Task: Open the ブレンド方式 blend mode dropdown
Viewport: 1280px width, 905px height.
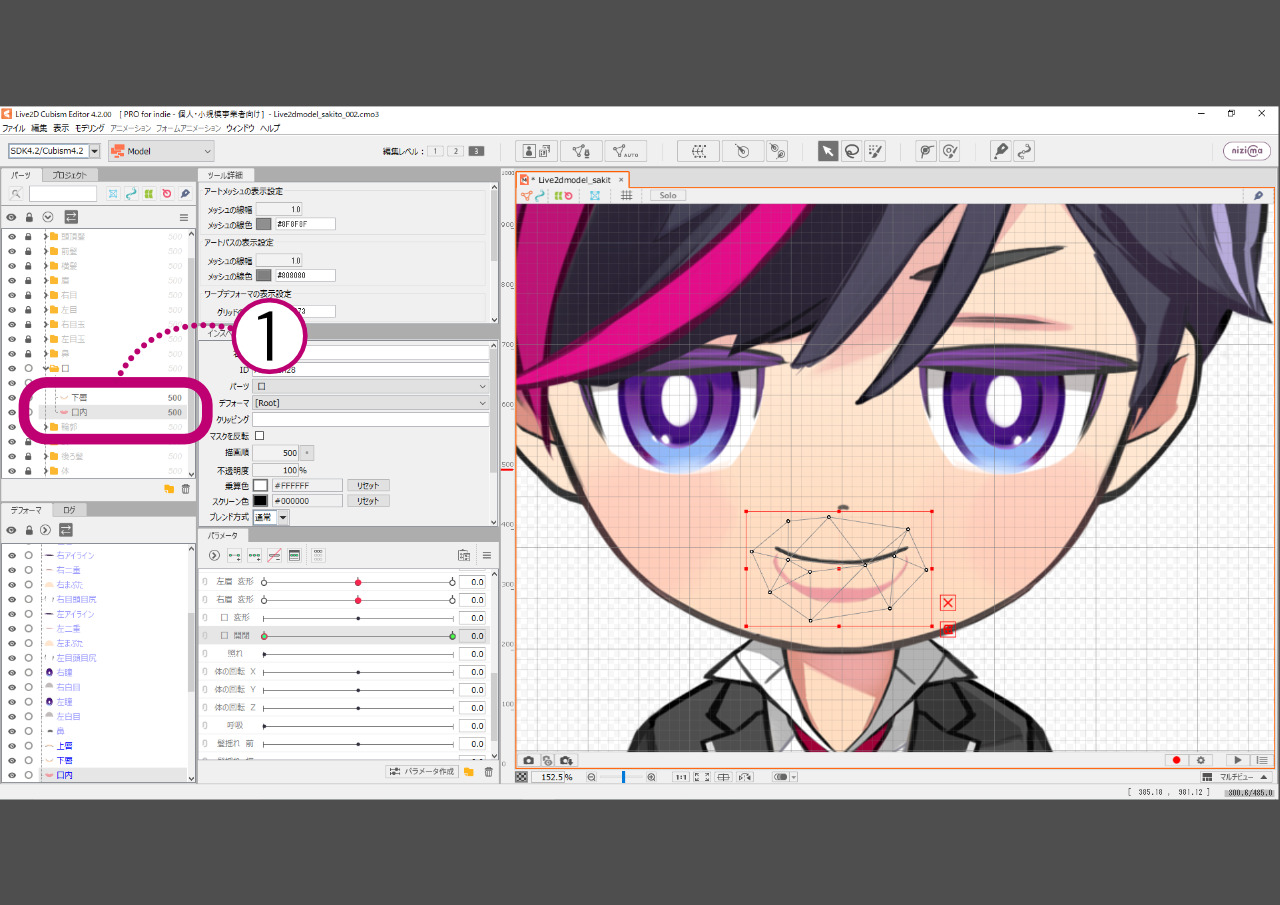Action: pos(271,517)
